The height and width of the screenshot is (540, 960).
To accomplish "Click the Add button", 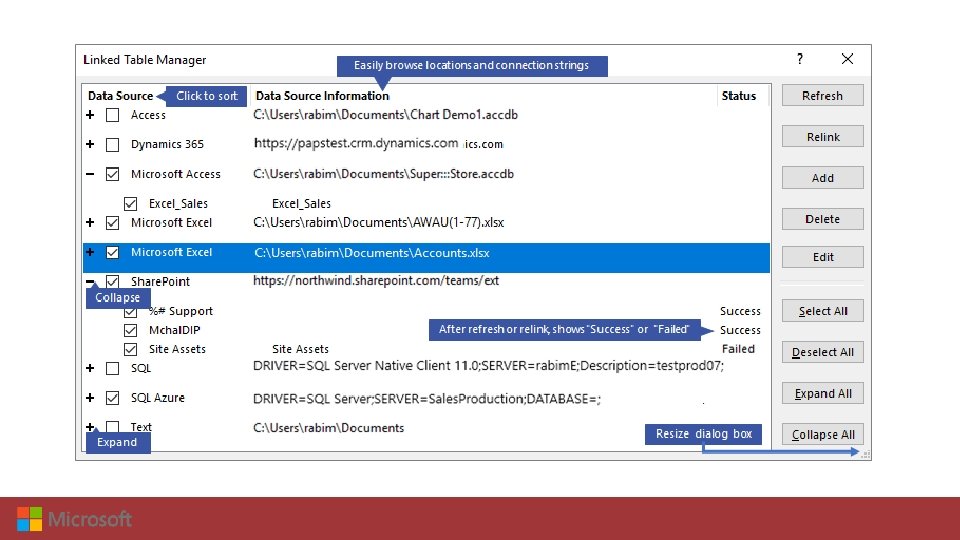I will [822, 178].
